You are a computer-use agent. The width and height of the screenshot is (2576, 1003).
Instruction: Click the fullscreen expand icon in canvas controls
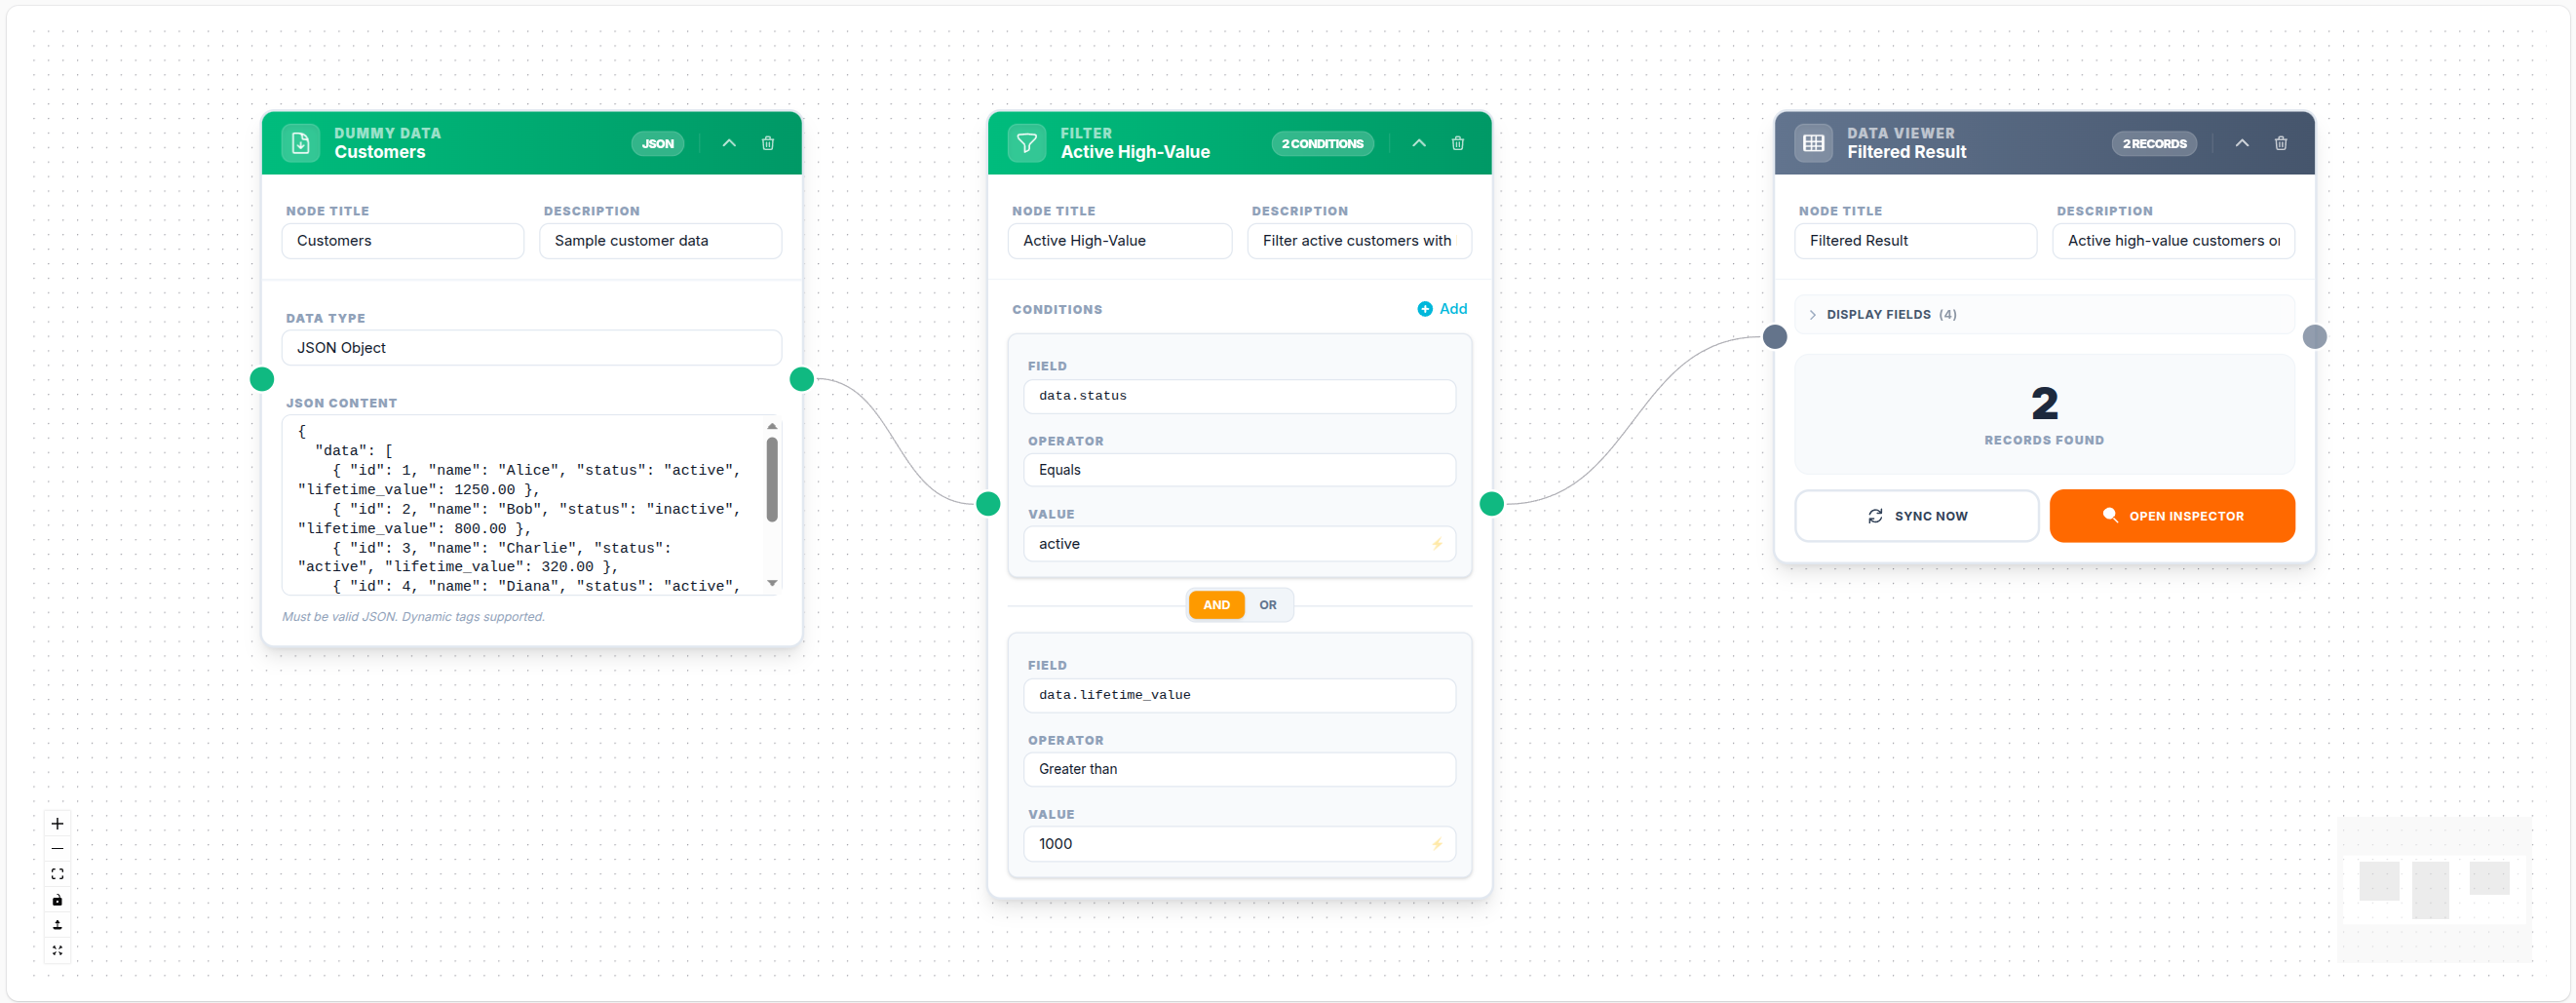[57, 951]
